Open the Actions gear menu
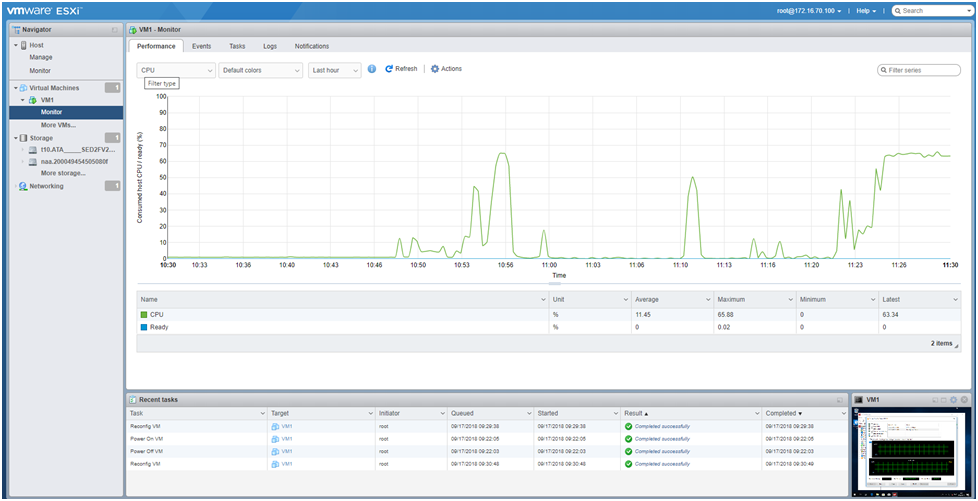The width and height of the screenshot is (978, 501). [447, 69]
